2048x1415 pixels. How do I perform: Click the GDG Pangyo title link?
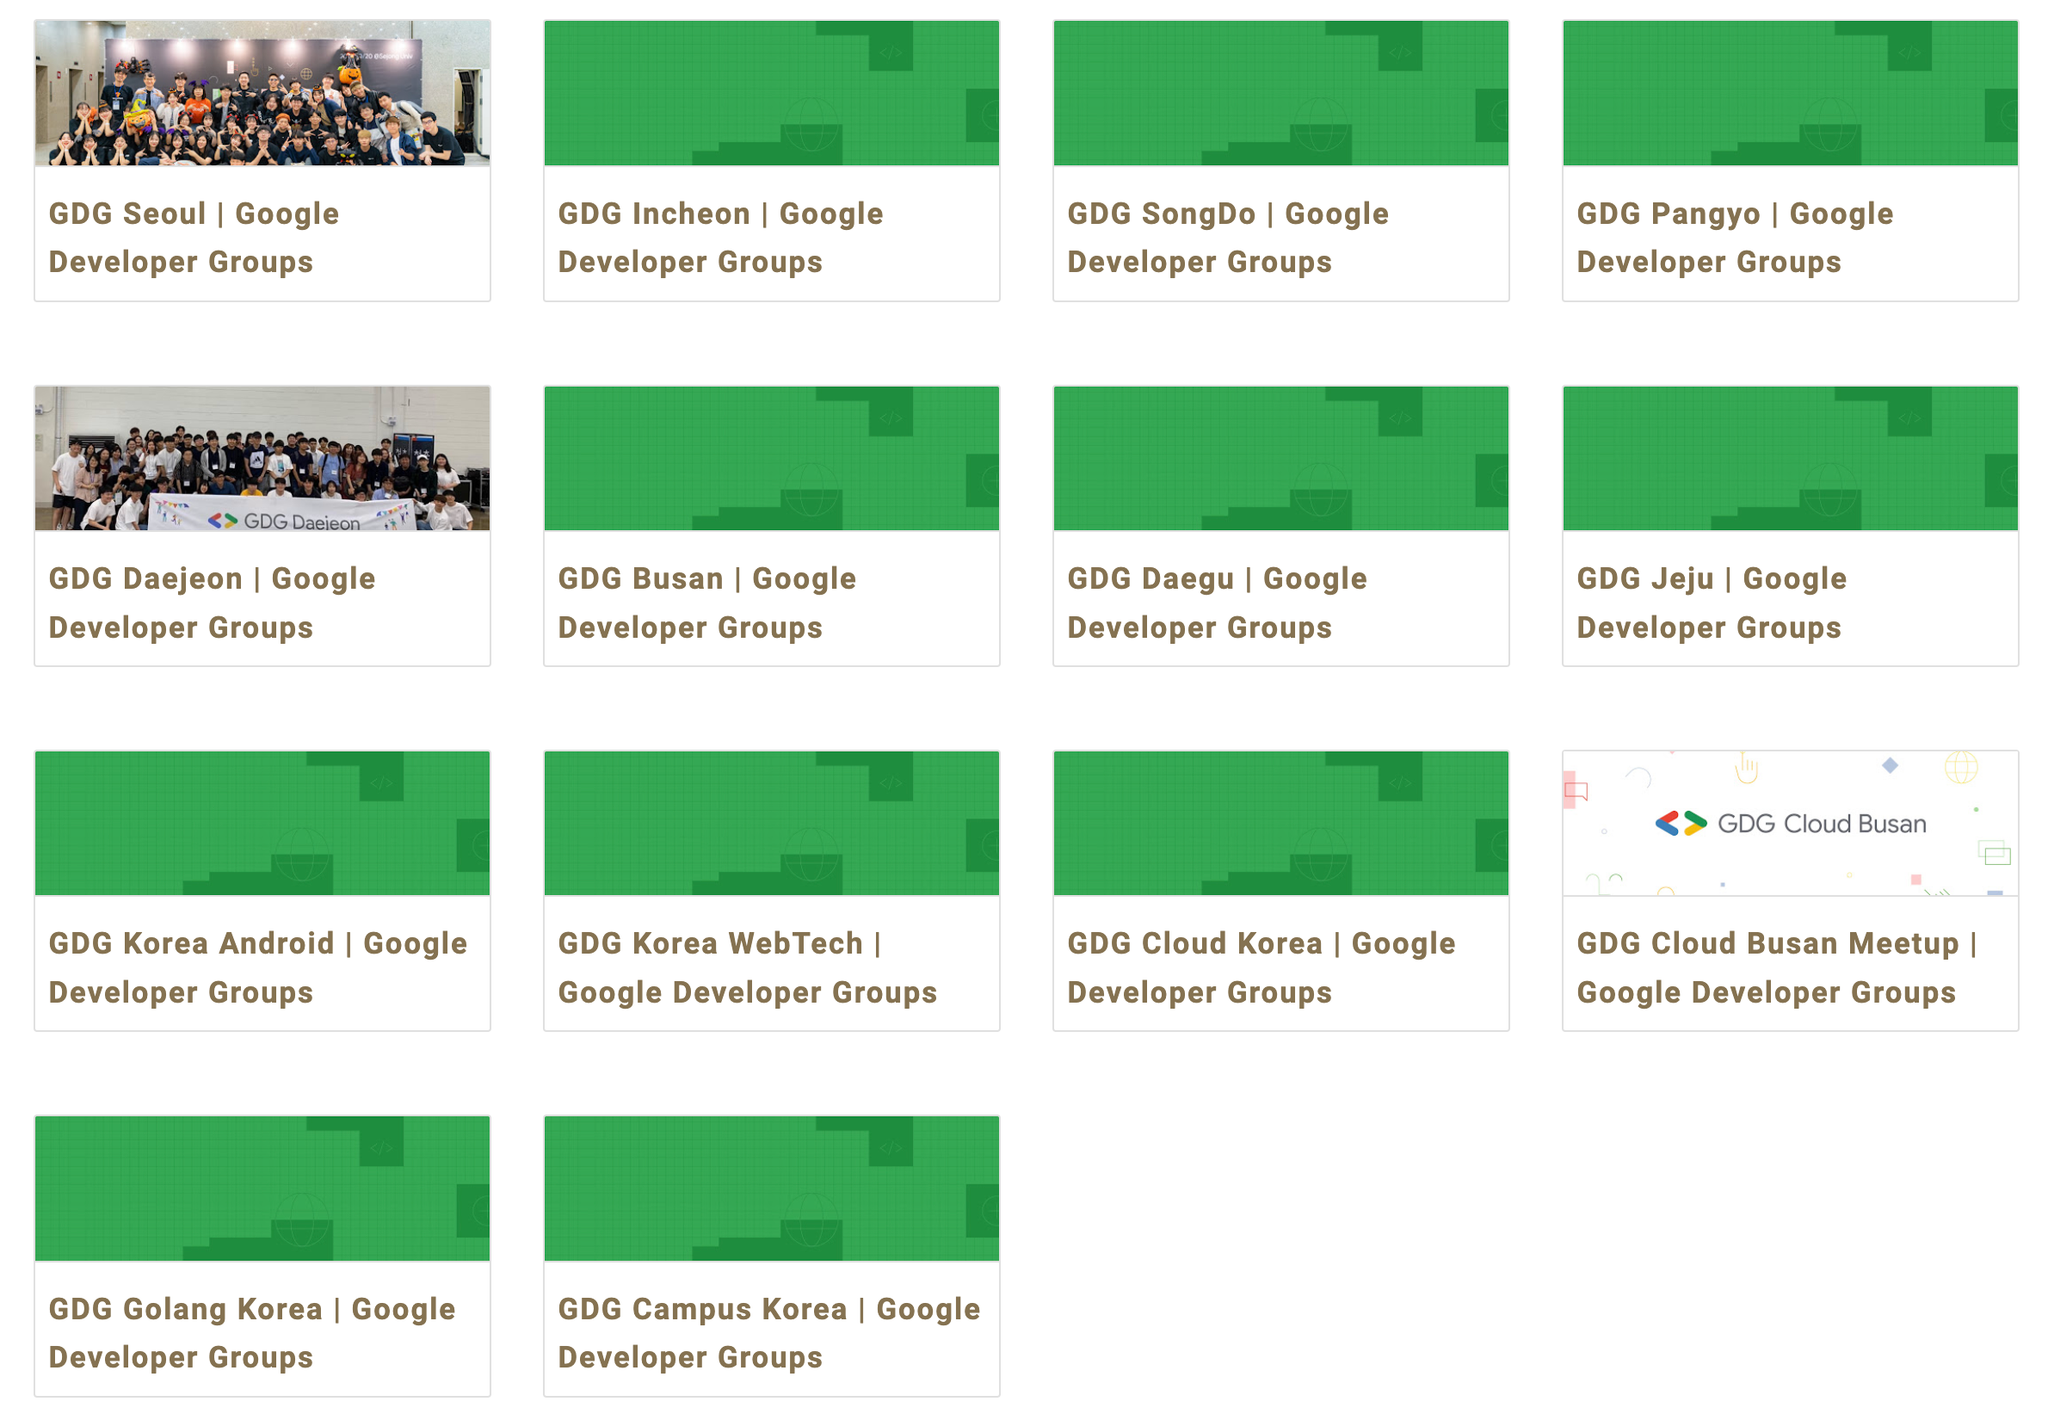(x=1735, y=237)
